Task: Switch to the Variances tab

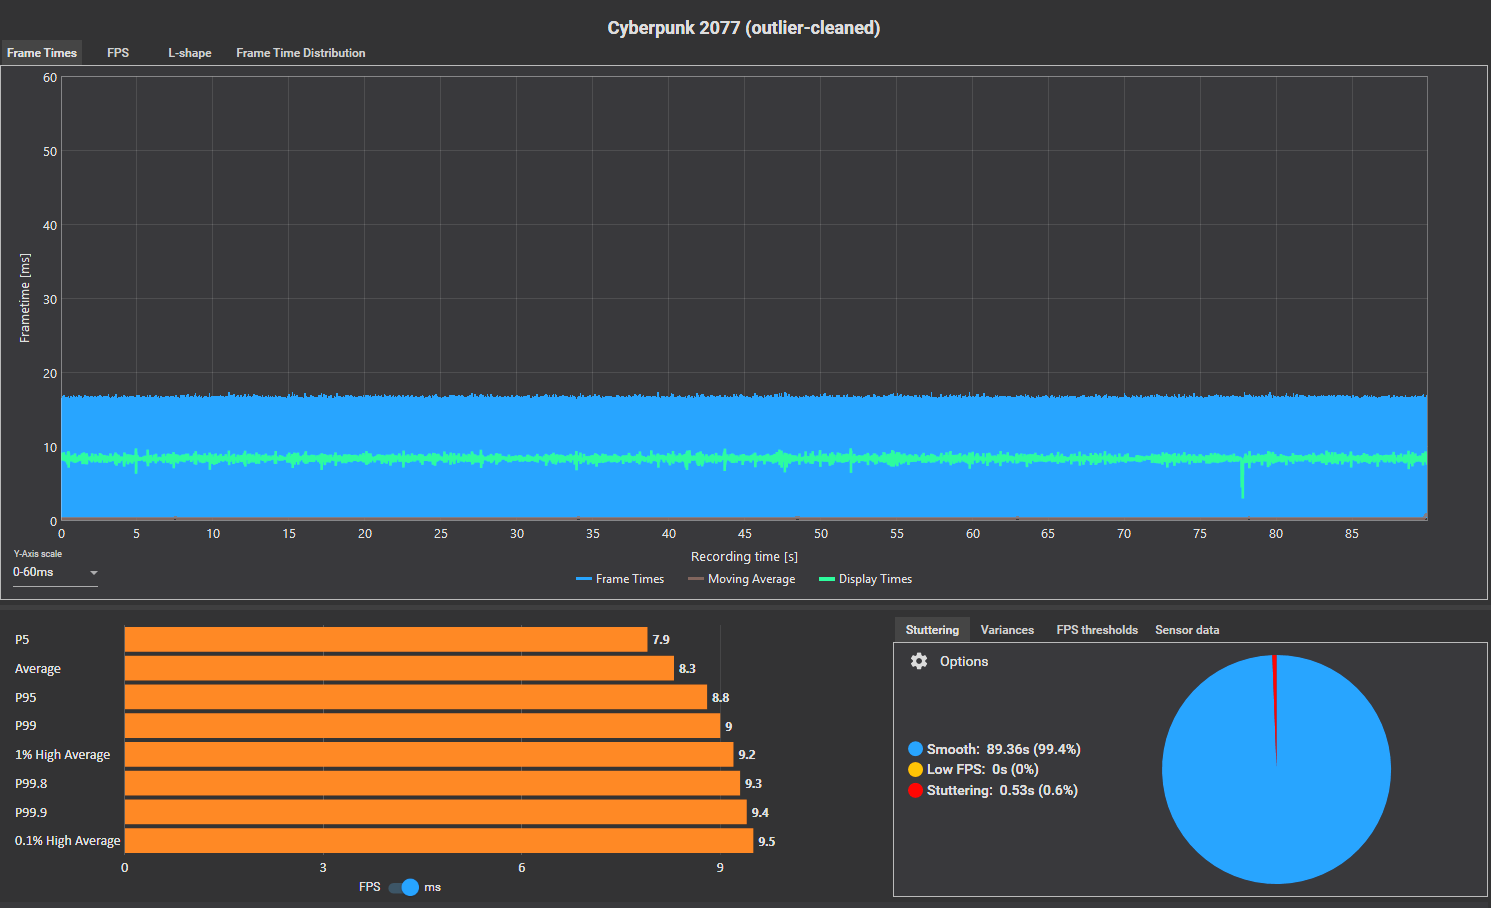Action: click(x=1007, y=630)
